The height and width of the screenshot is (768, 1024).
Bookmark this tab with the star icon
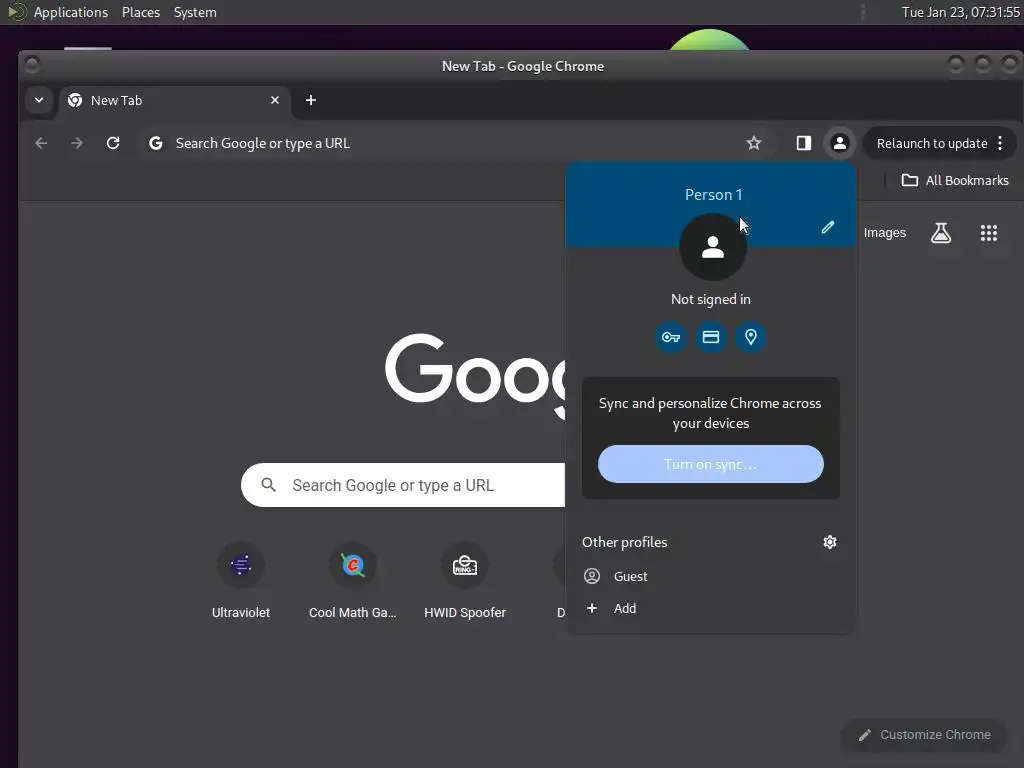[754, 143]
